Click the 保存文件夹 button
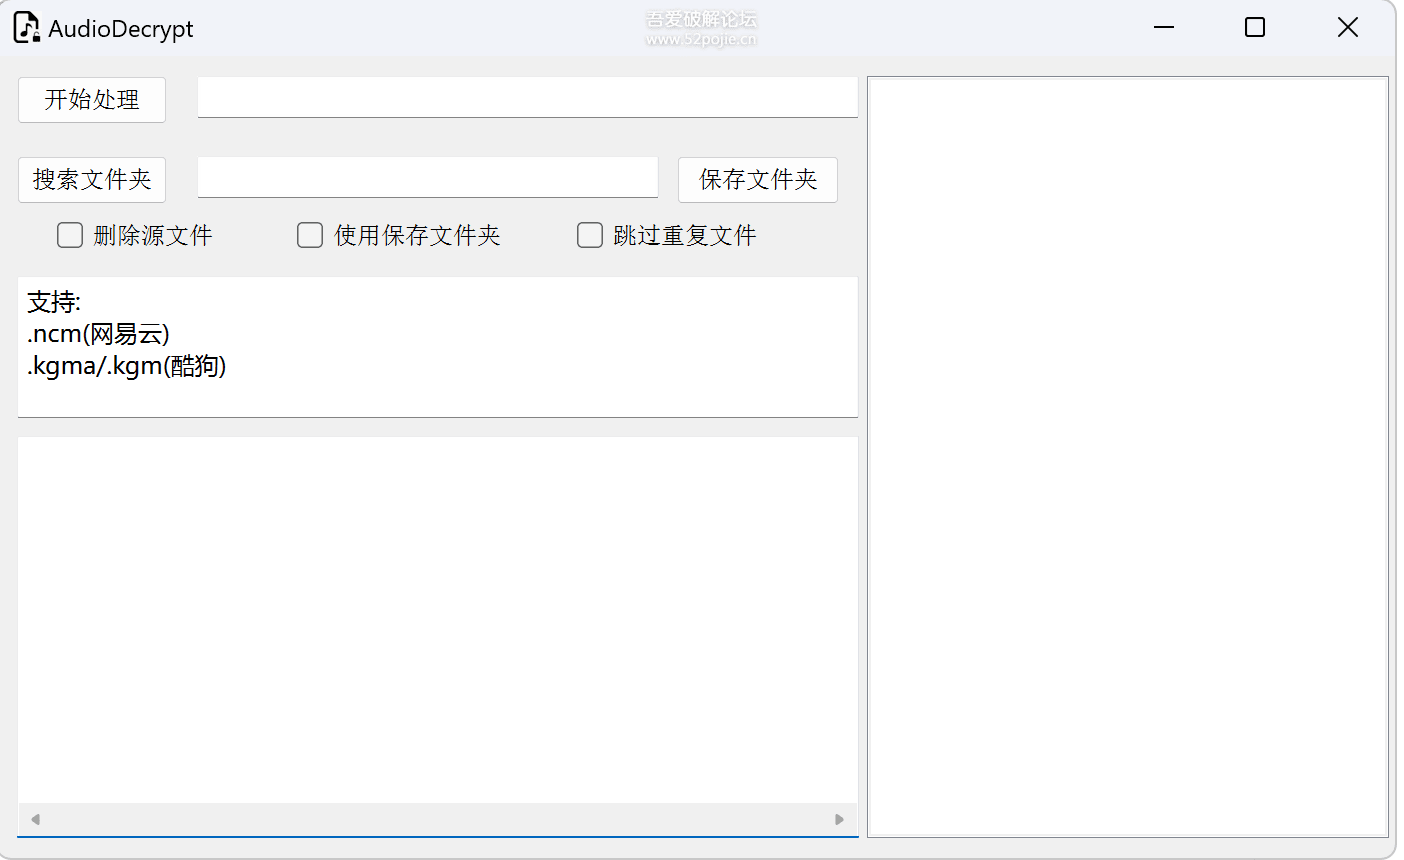Screen dimensions: 1404x860 click(x=757, y=180)
